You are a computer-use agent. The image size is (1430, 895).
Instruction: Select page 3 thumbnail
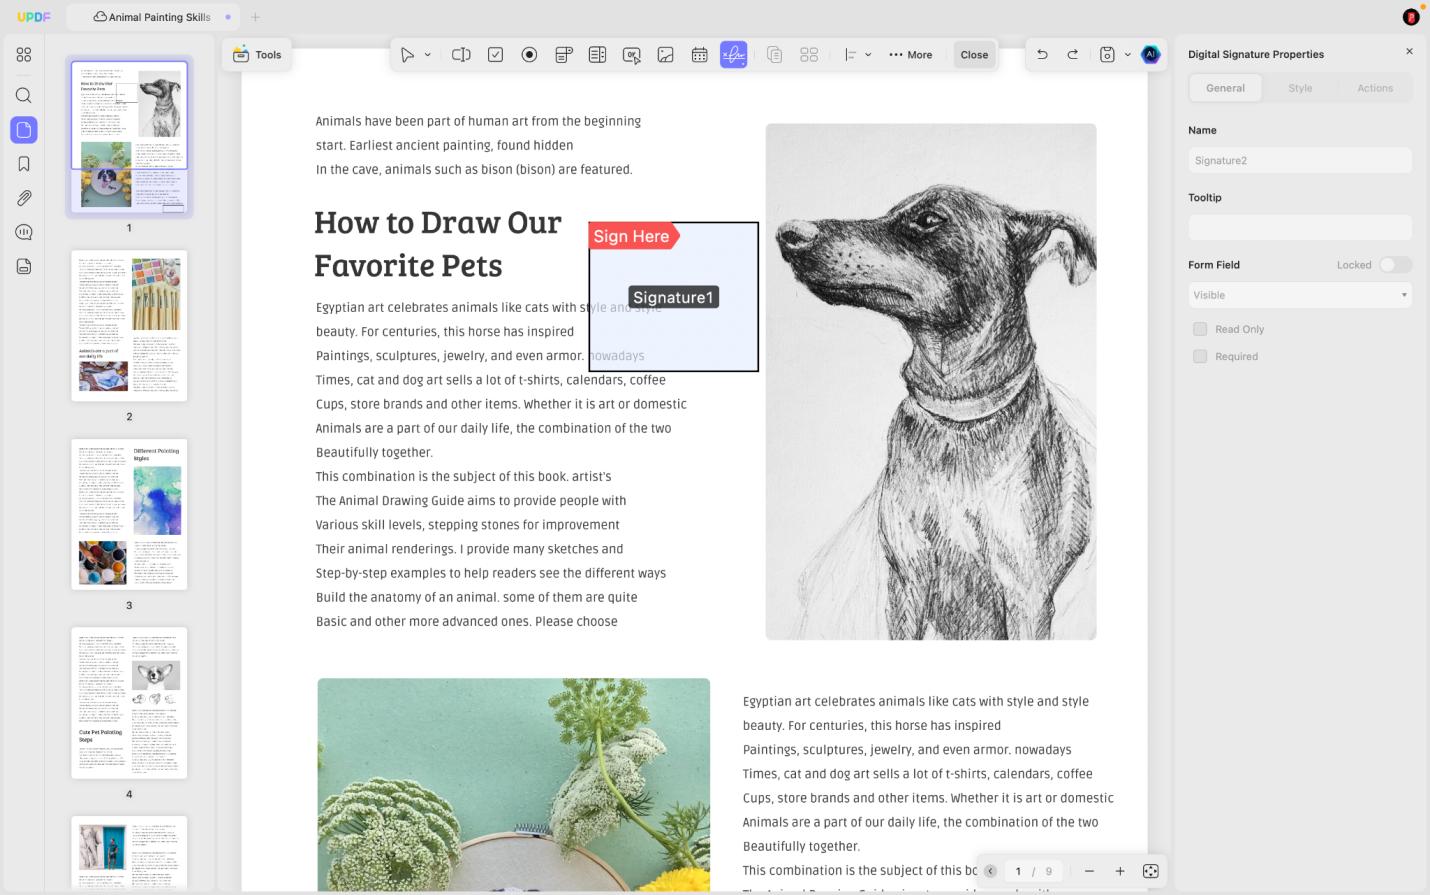129,514
